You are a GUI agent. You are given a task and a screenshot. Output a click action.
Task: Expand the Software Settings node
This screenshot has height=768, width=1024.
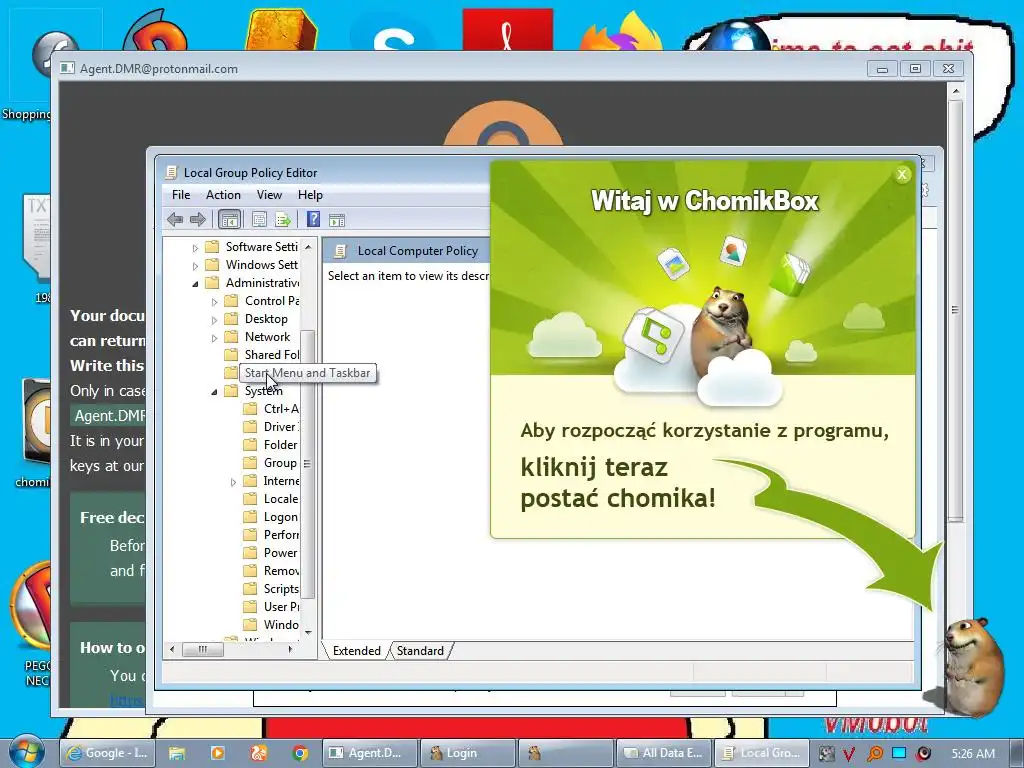pos(195,248)
